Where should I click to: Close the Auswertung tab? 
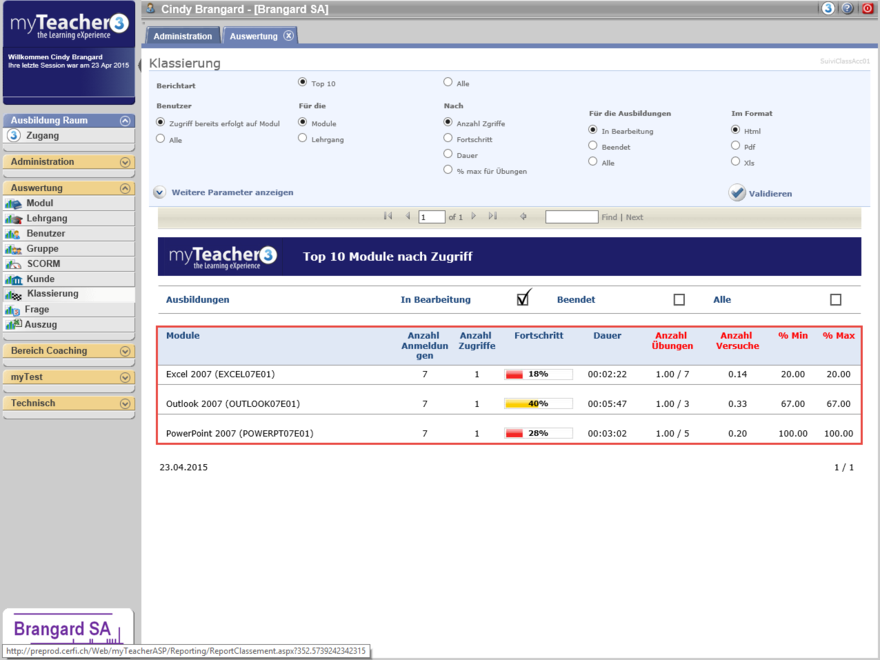(288, 36)
